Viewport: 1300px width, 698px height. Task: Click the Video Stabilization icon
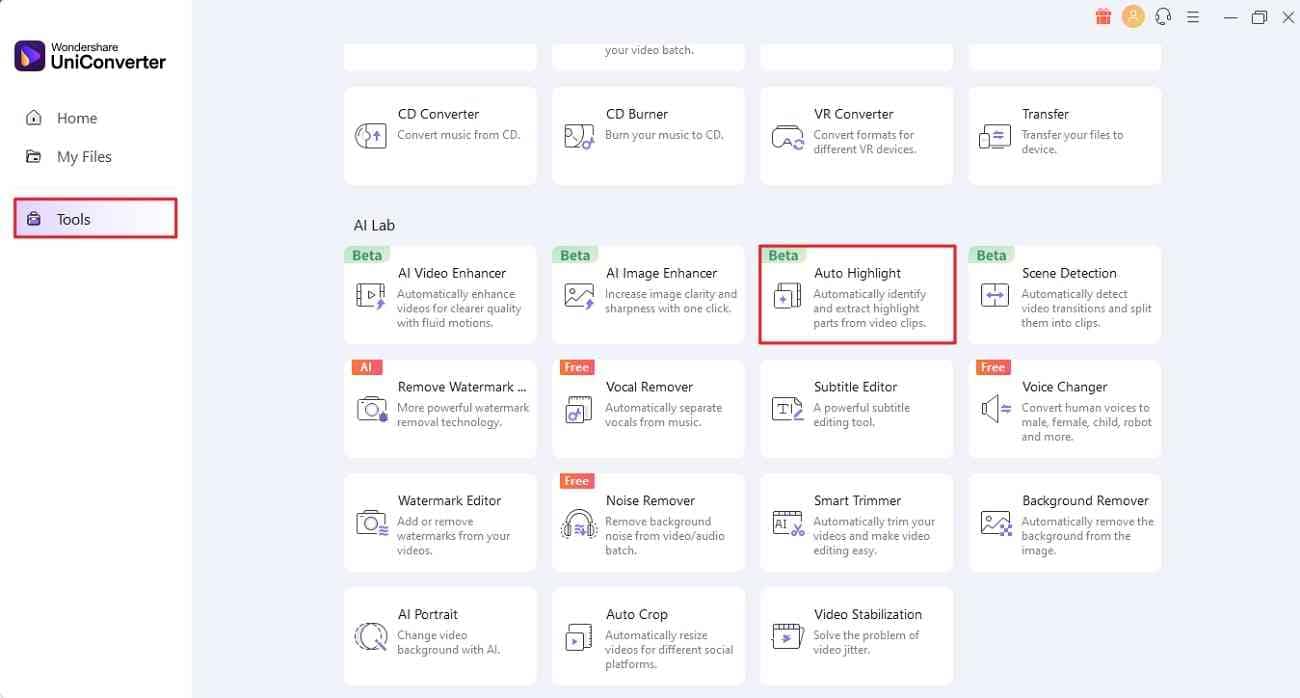tap(787, 636)
